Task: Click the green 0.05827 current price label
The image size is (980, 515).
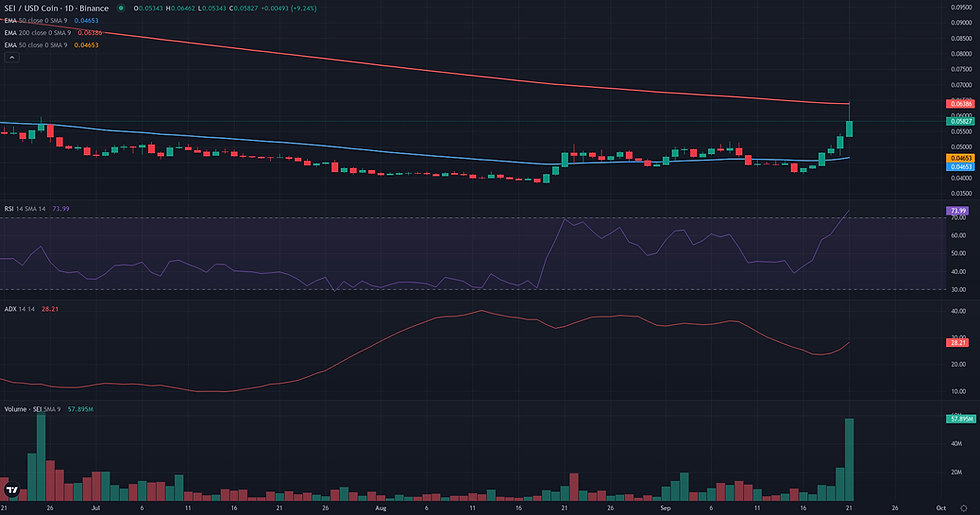Action: click(959, 121)
